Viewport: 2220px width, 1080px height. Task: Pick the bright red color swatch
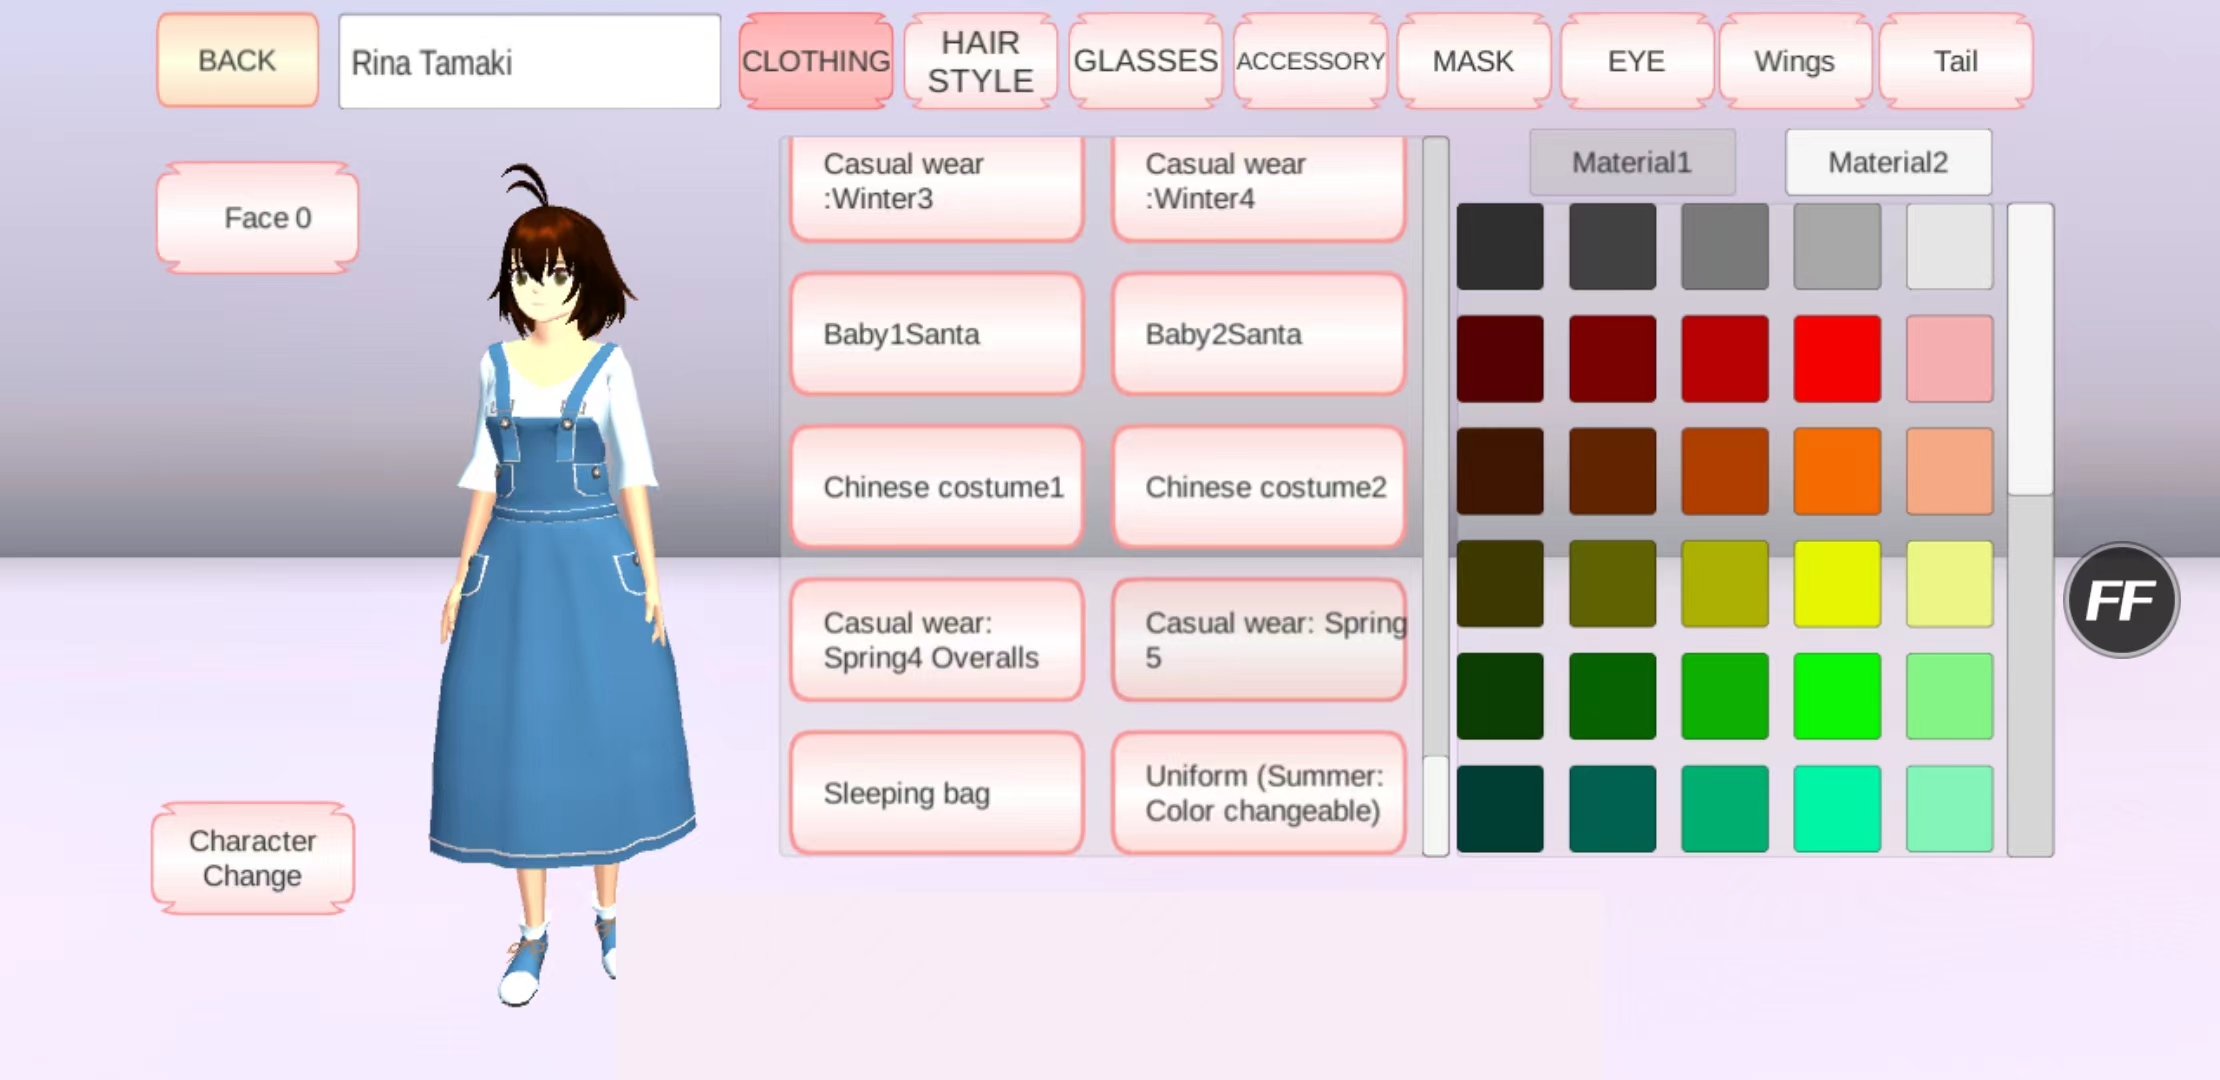1837,359
